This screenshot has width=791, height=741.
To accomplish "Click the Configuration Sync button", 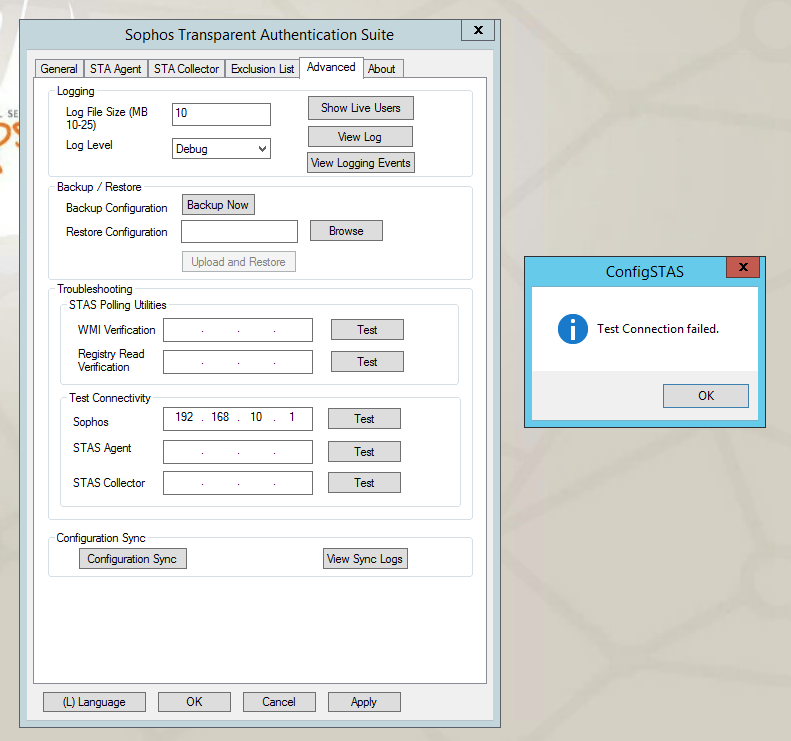I will point(133,559).
